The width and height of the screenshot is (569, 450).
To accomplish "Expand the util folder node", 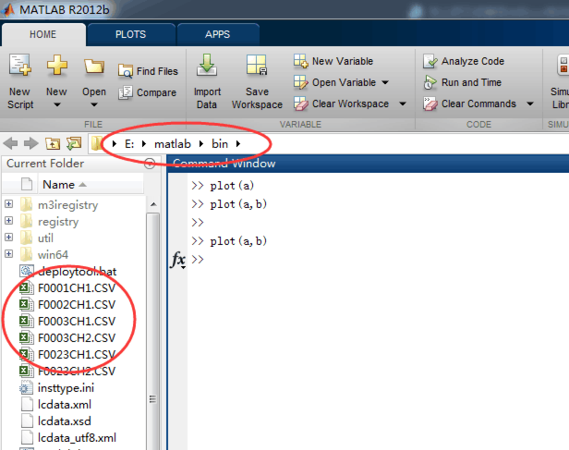I will coord(9,237).
